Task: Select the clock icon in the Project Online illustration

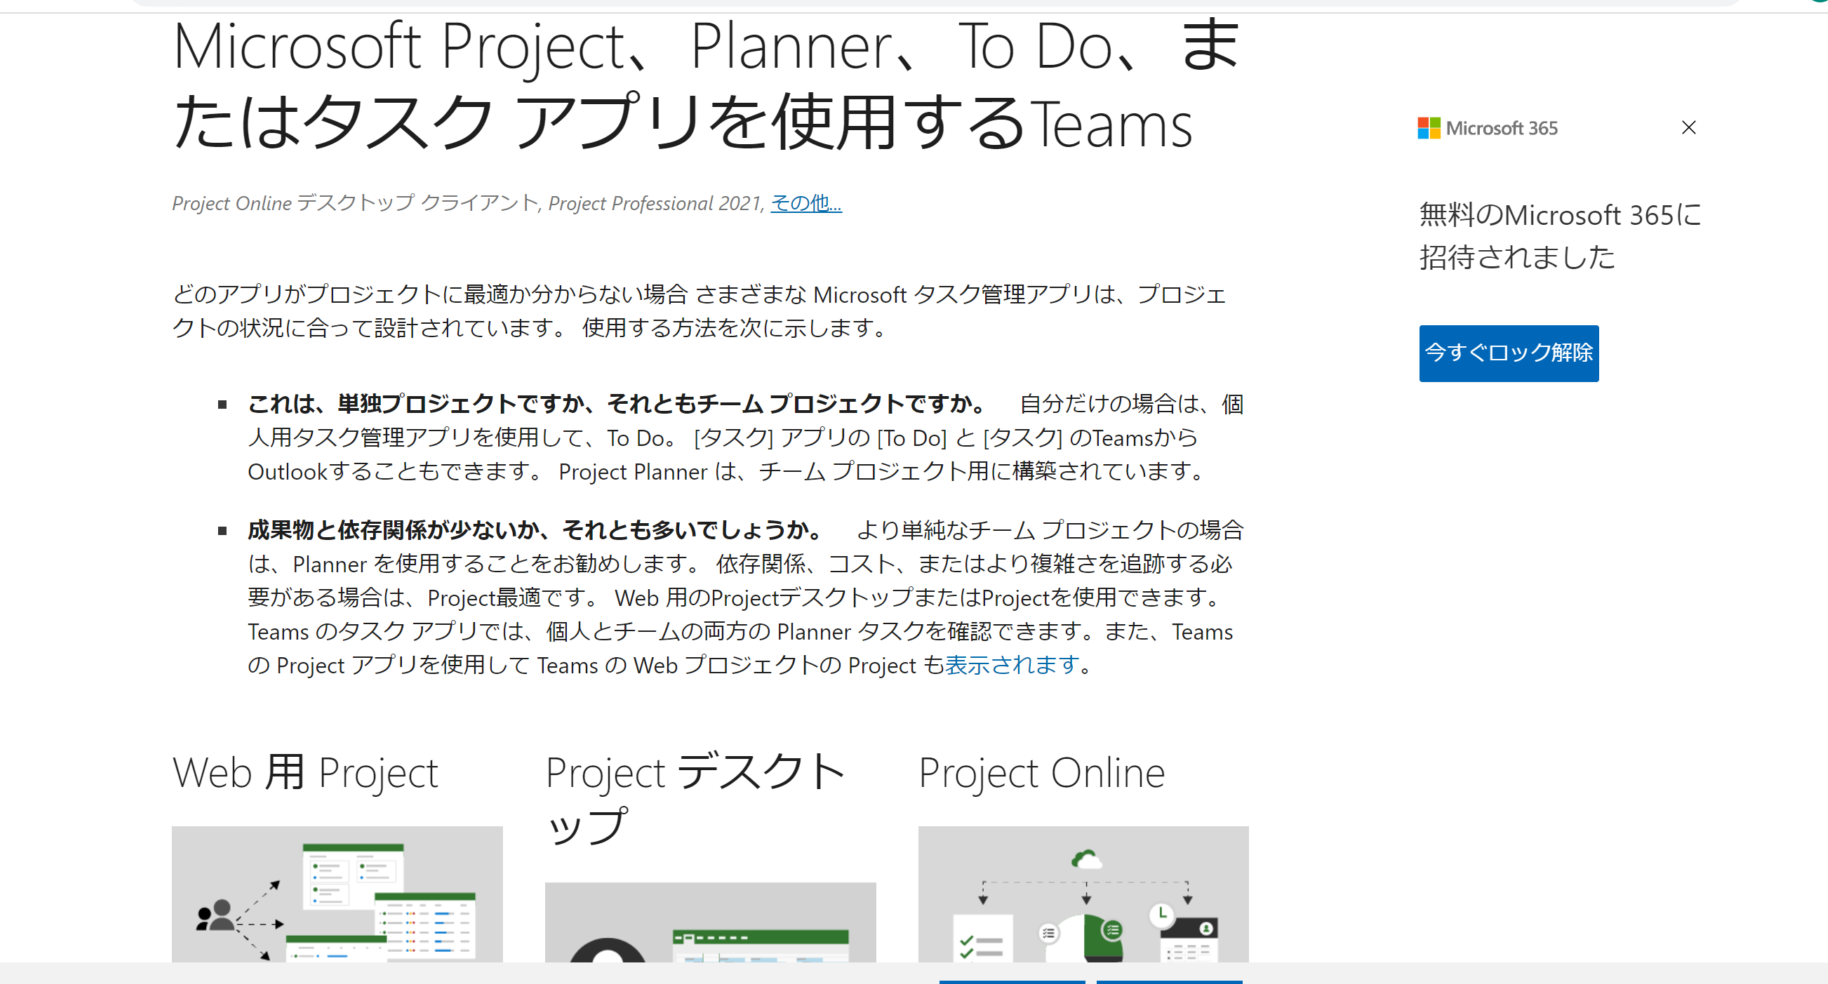Action: pos(1163,916)
